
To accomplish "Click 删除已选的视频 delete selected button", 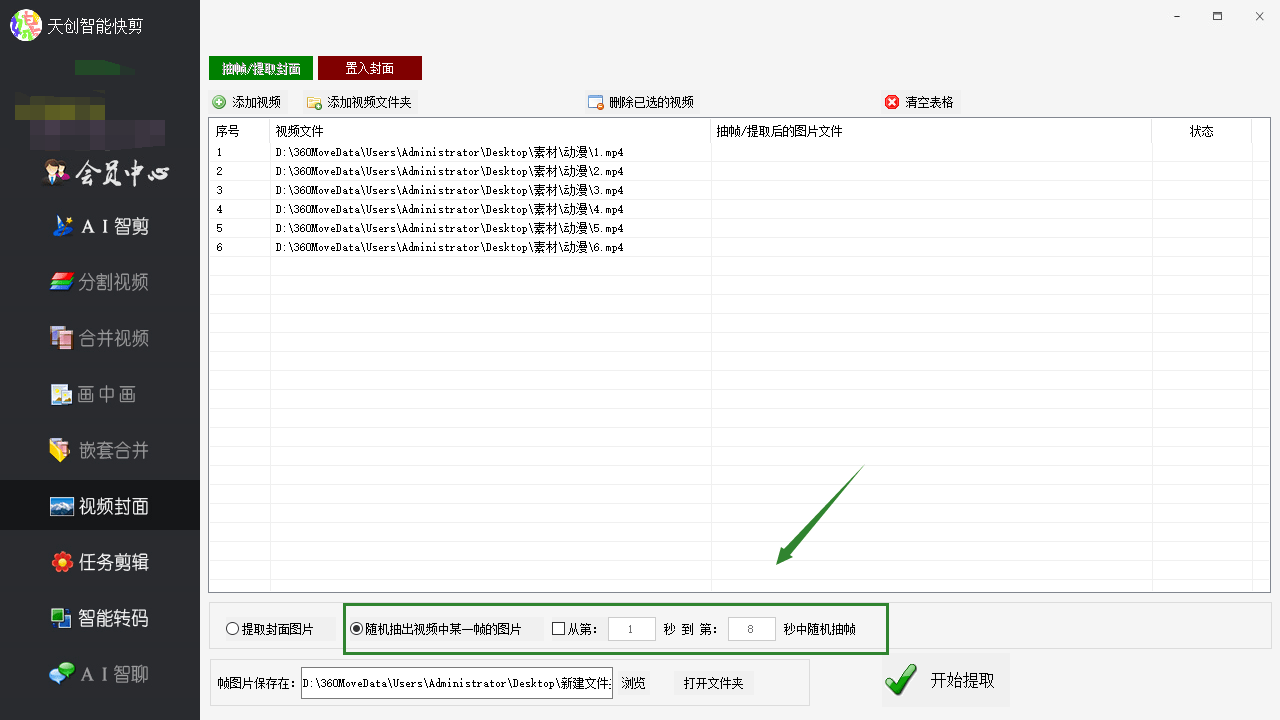I will point(641,102).
